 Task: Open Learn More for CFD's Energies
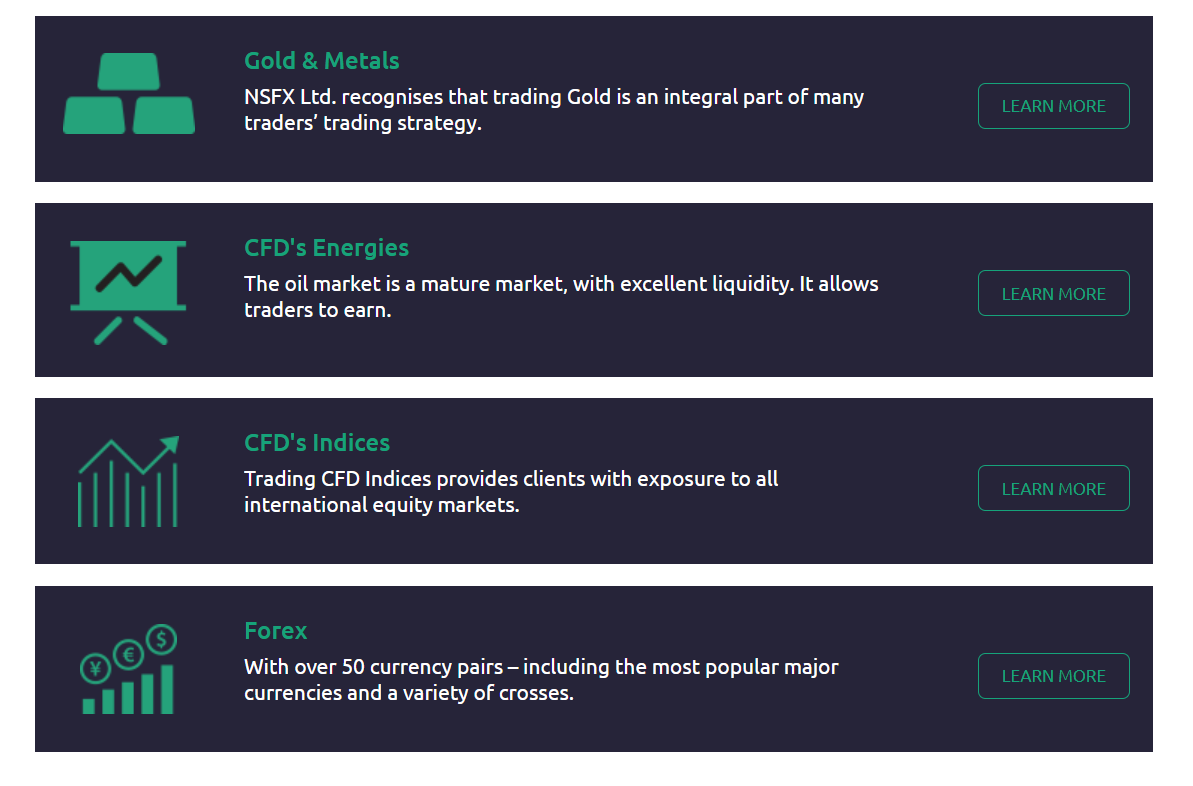[x=1054, y=293]
